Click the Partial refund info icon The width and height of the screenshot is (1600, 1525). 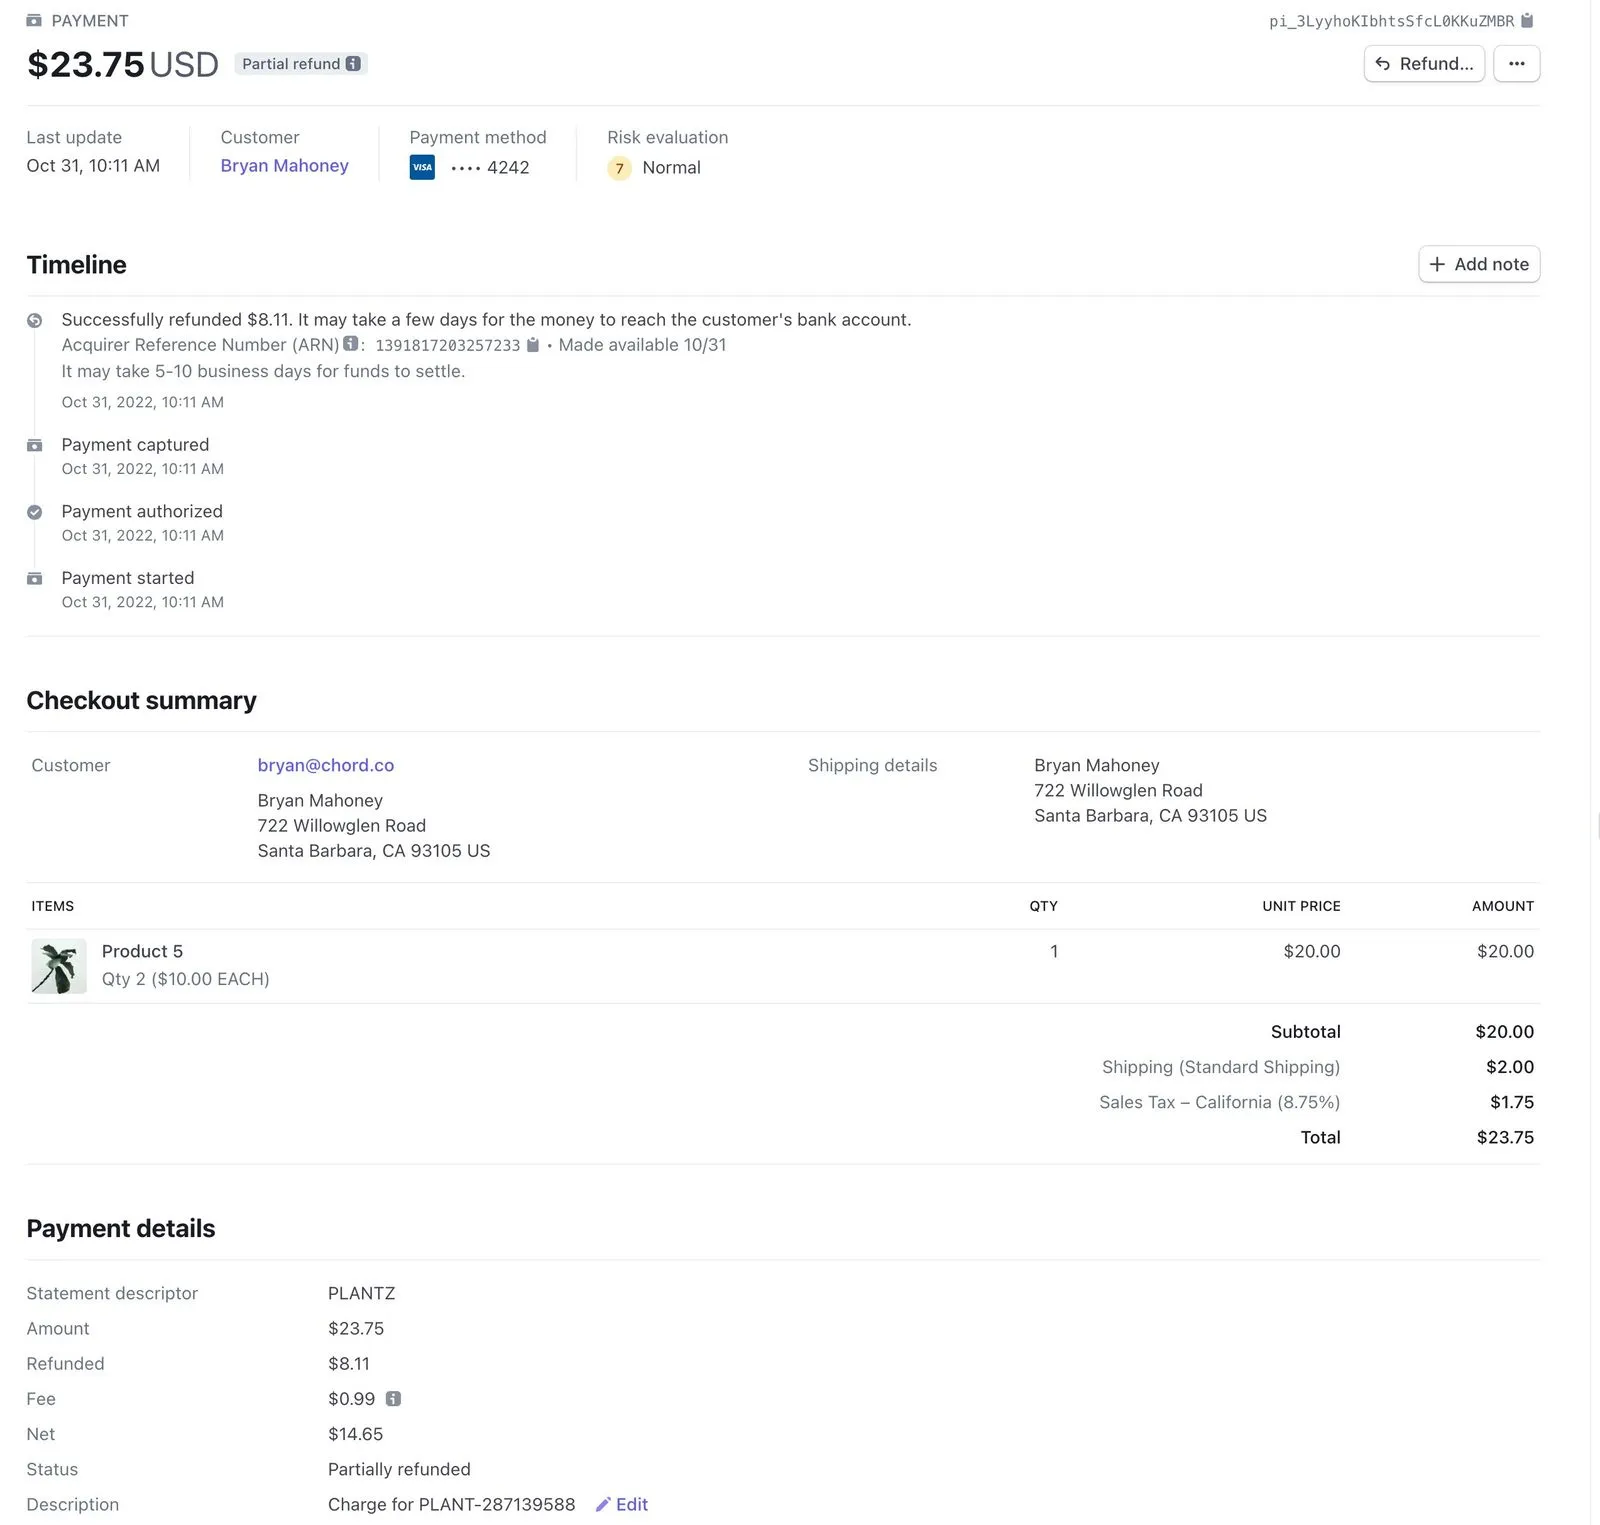pos(353,64)
